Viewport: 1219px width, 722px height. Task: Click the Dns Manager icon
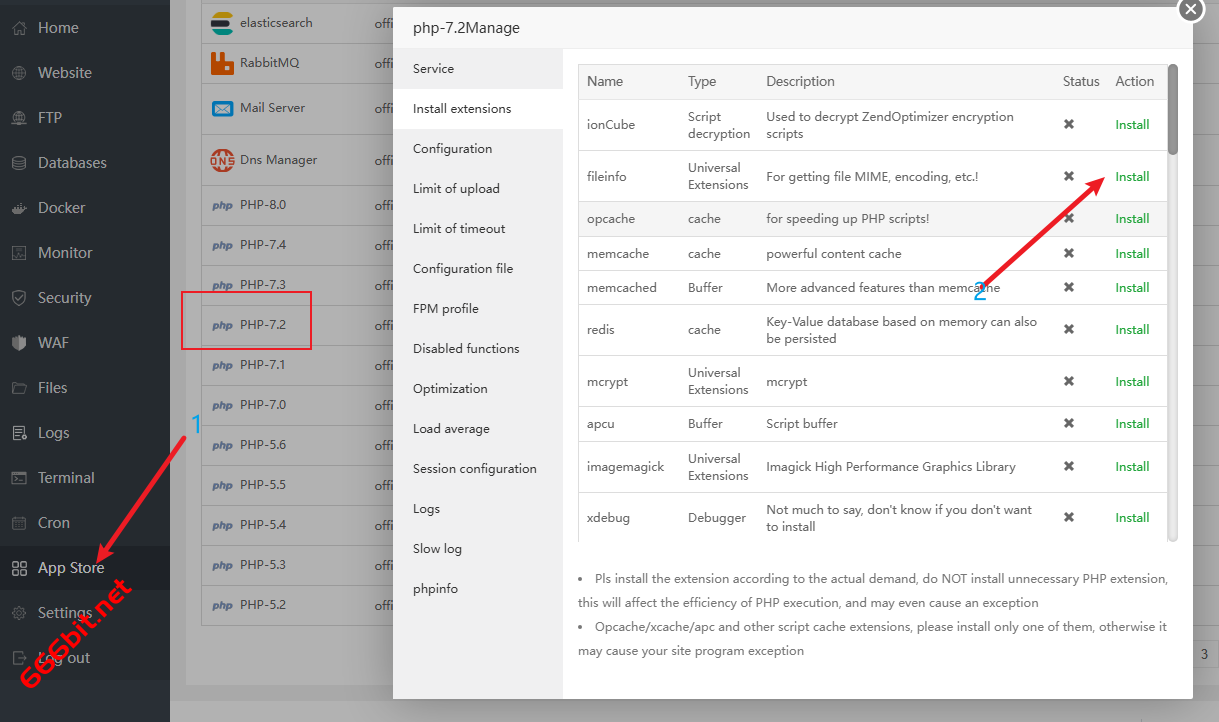[222, 160]
